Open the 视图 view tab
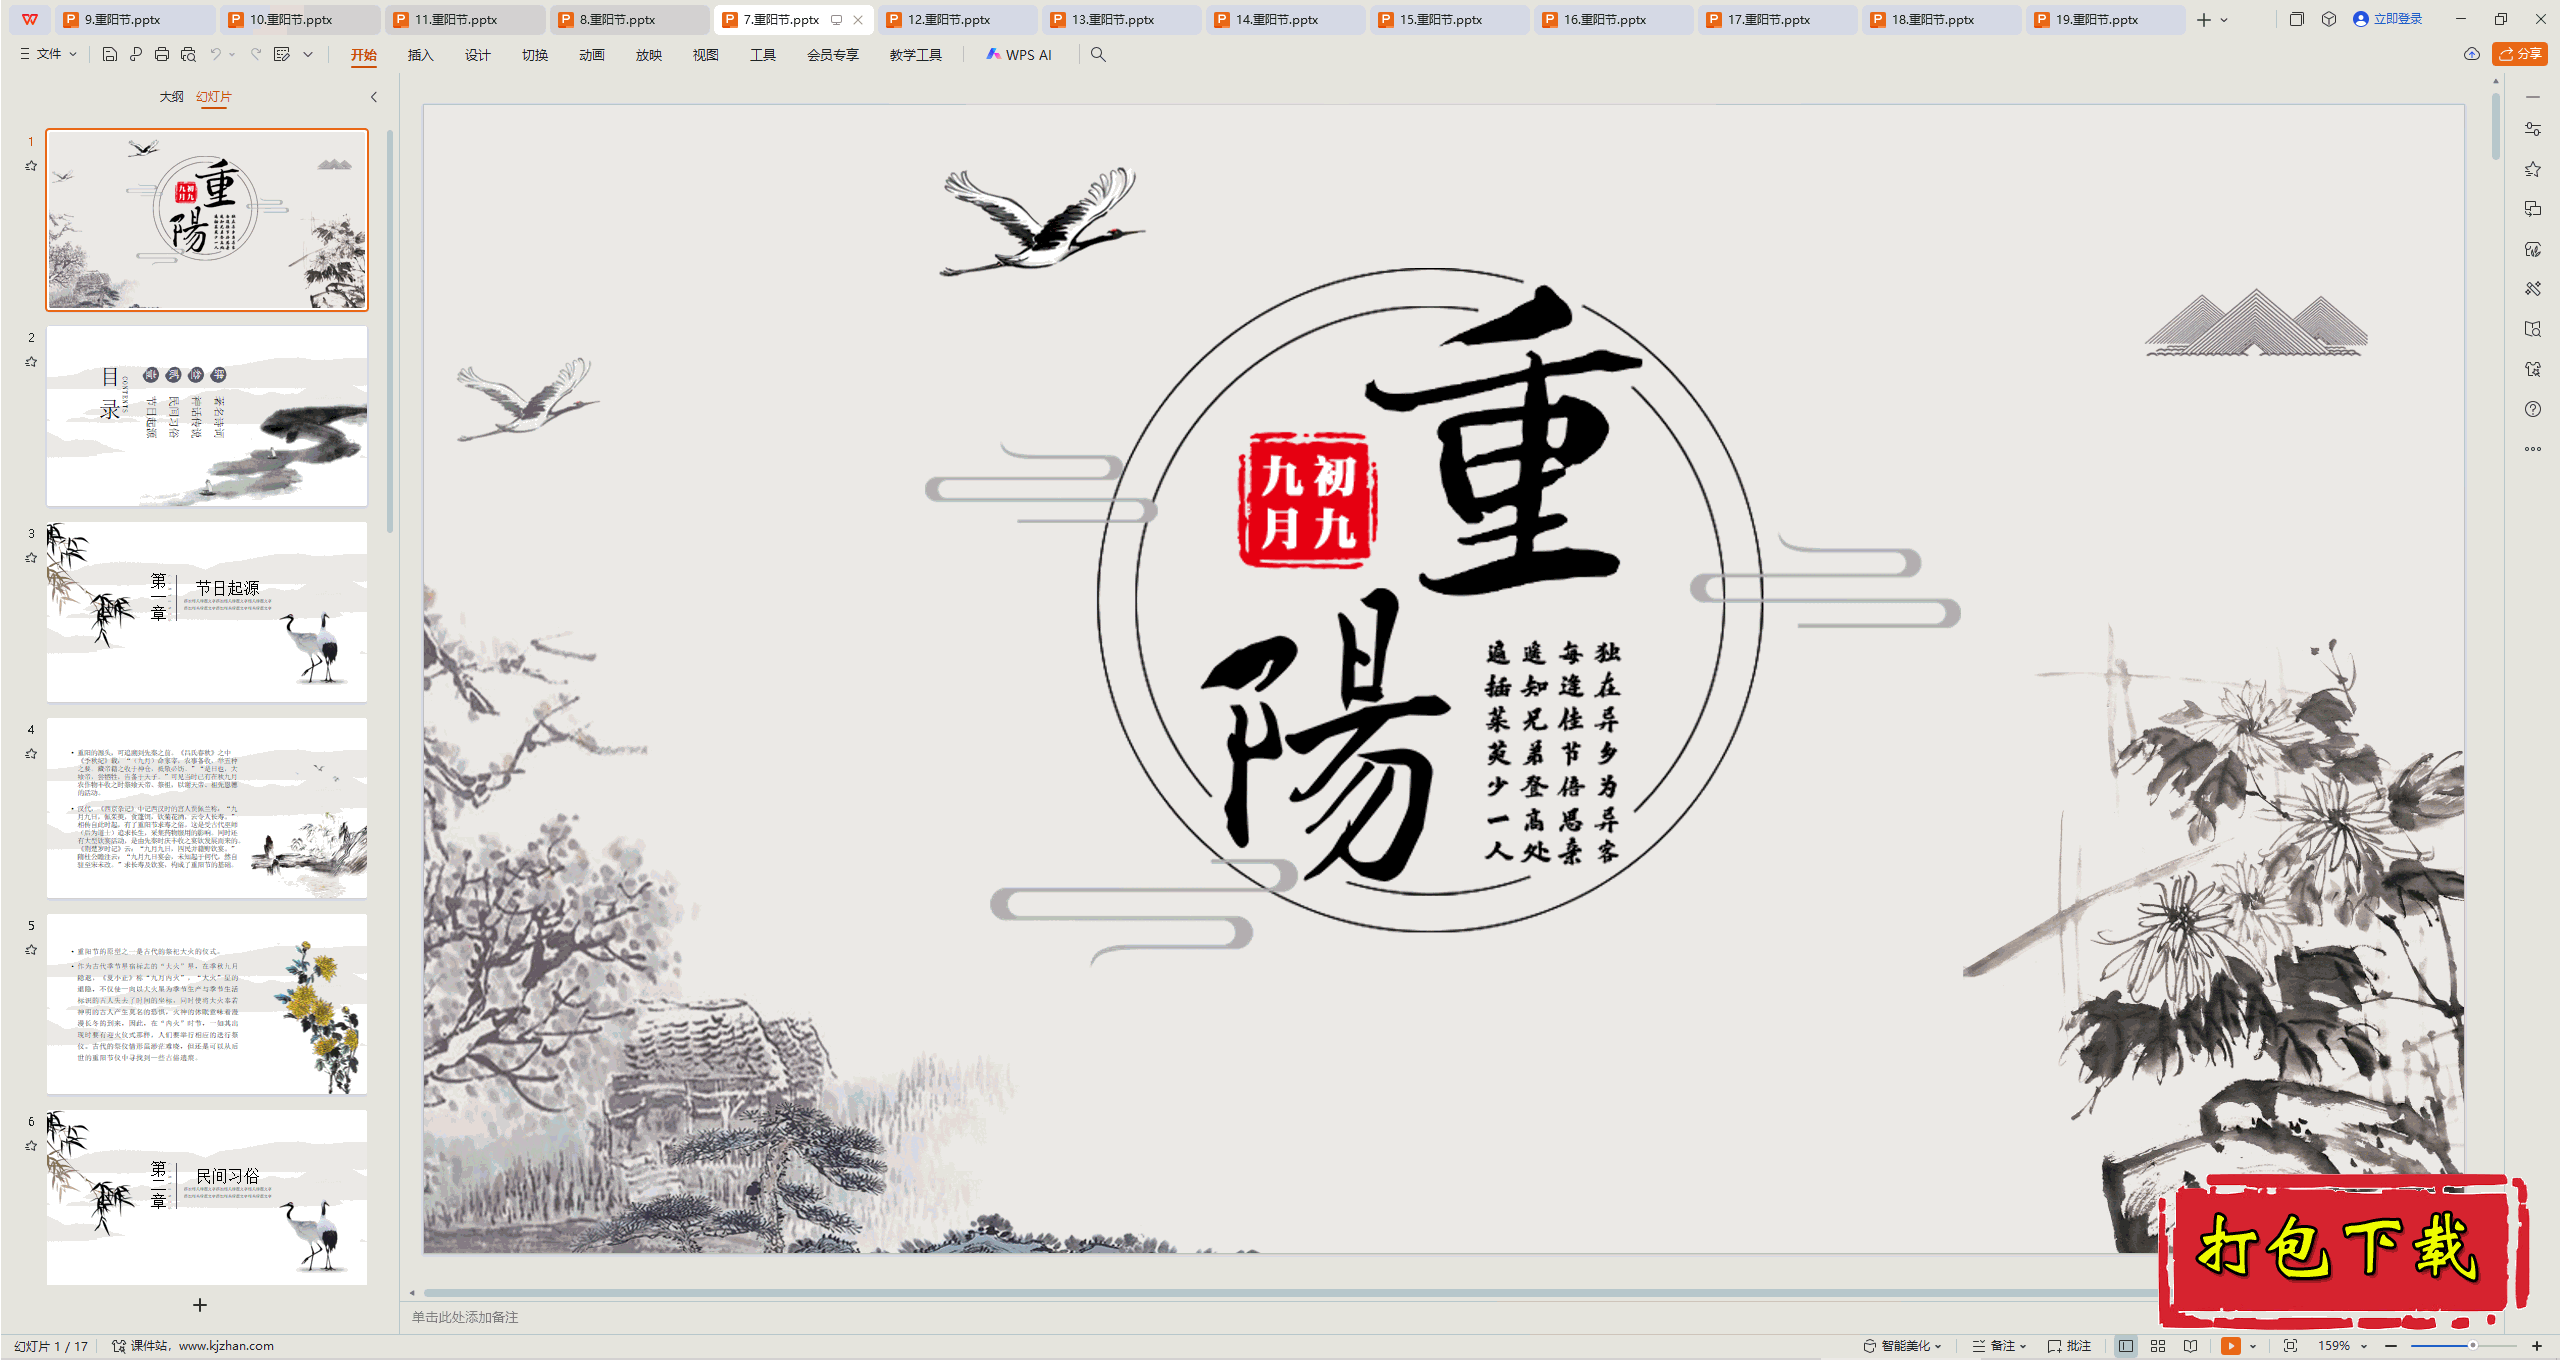 click(705, 55)
